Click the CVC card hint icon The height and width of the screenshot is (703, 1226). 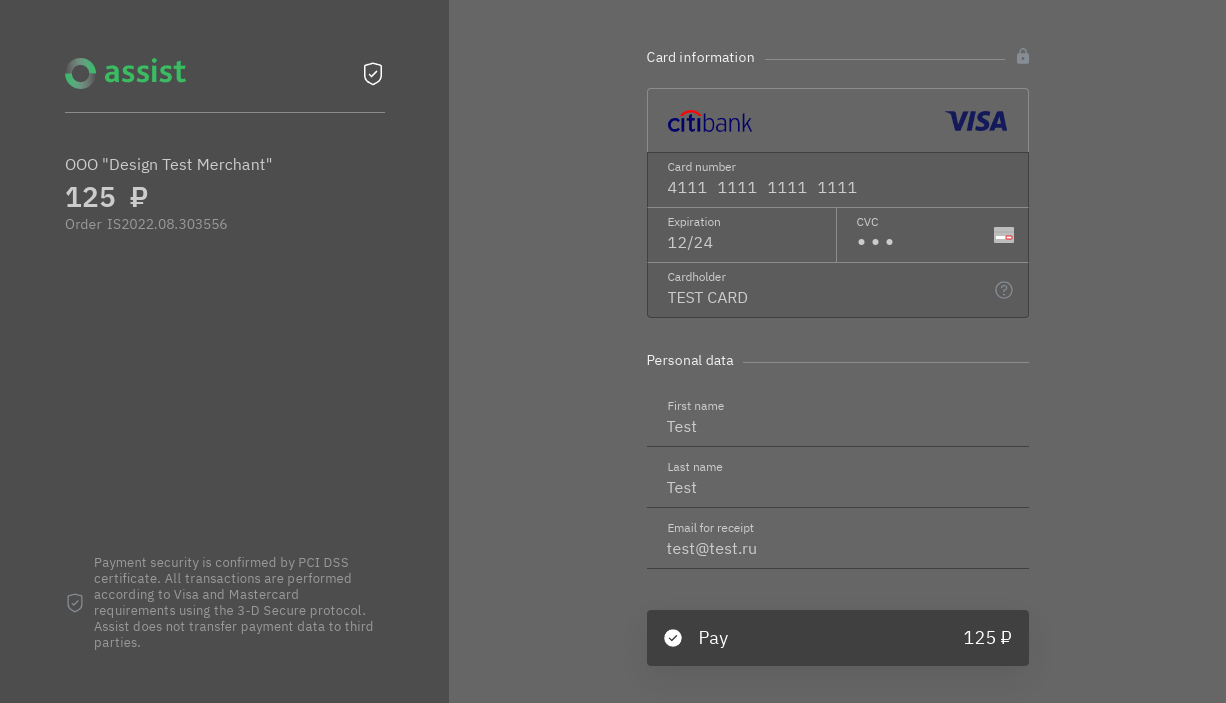(1003, 235)
